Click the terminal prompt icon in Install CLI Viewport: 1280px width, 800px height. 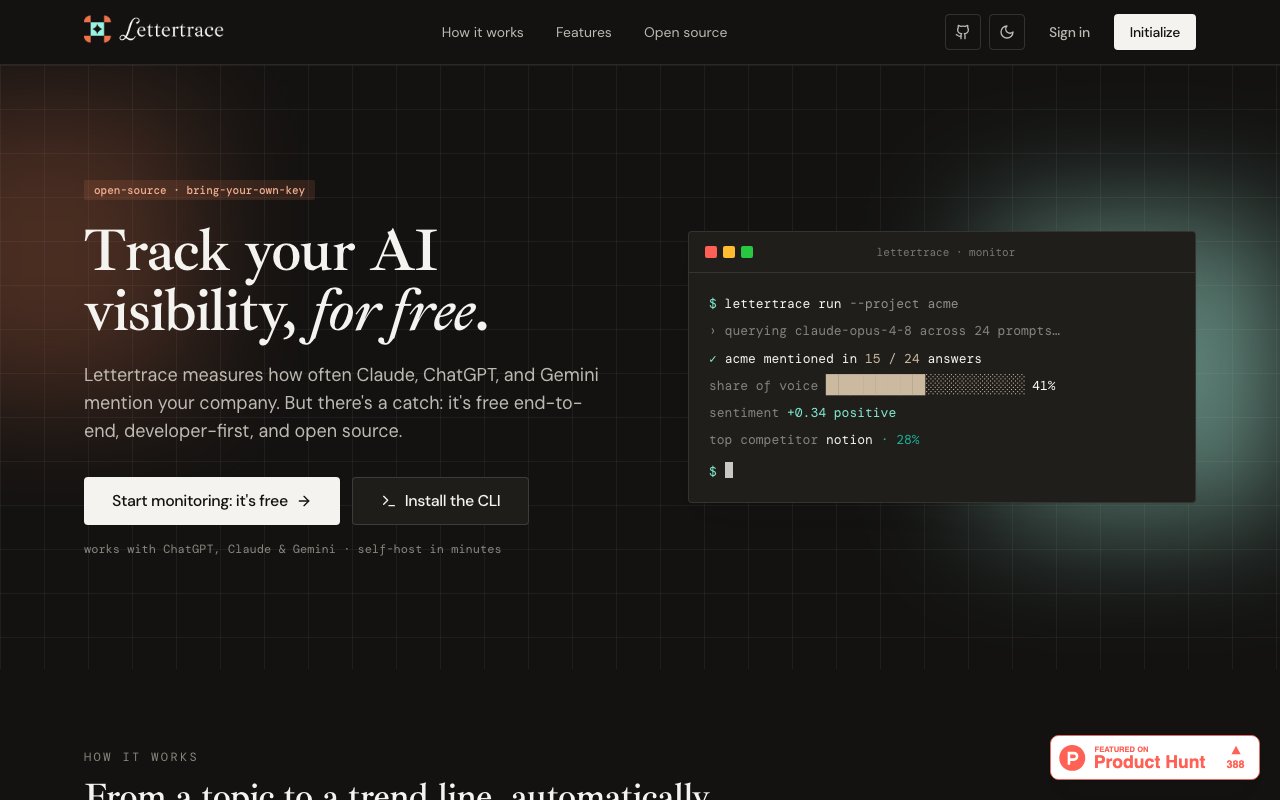coord(389,501)
